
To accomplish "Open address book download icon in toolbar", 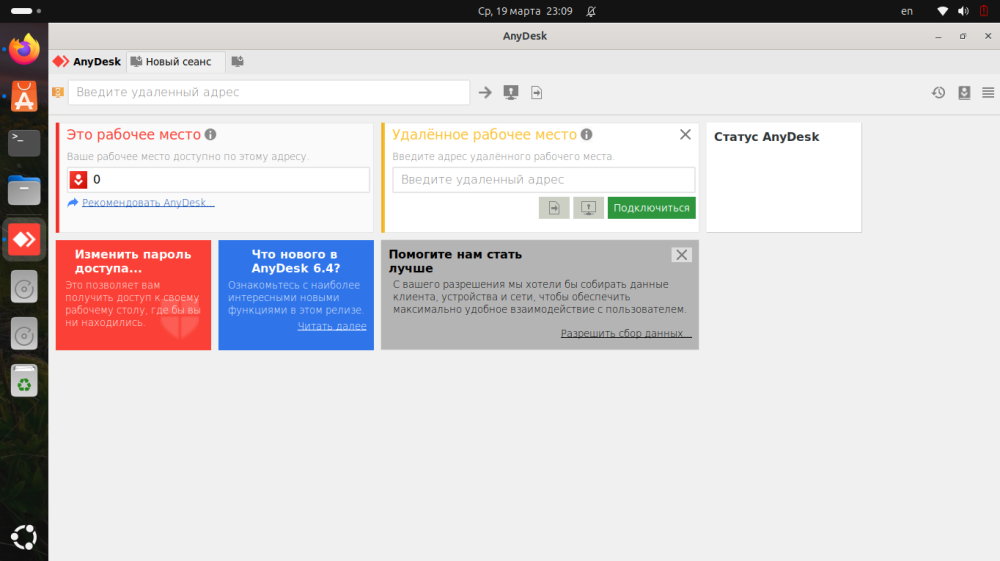I will coord(964,92).
